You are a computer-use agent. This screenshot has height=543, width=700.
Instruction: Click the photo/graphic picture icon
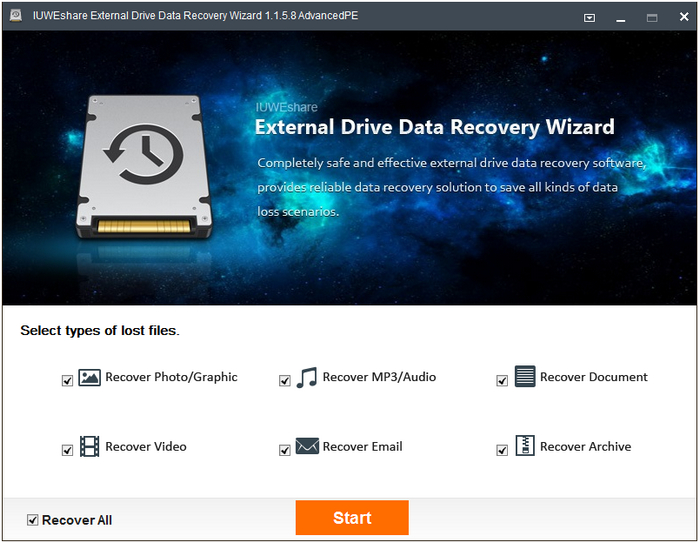89,378
